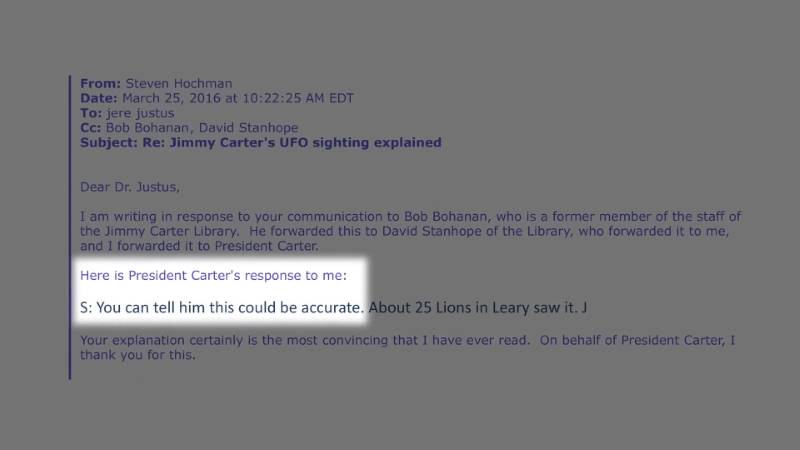Screen dimensions: 800x450
Task: Click the subject Jimmy Carter's UFO sighting explained
Action: coord(306,142)
